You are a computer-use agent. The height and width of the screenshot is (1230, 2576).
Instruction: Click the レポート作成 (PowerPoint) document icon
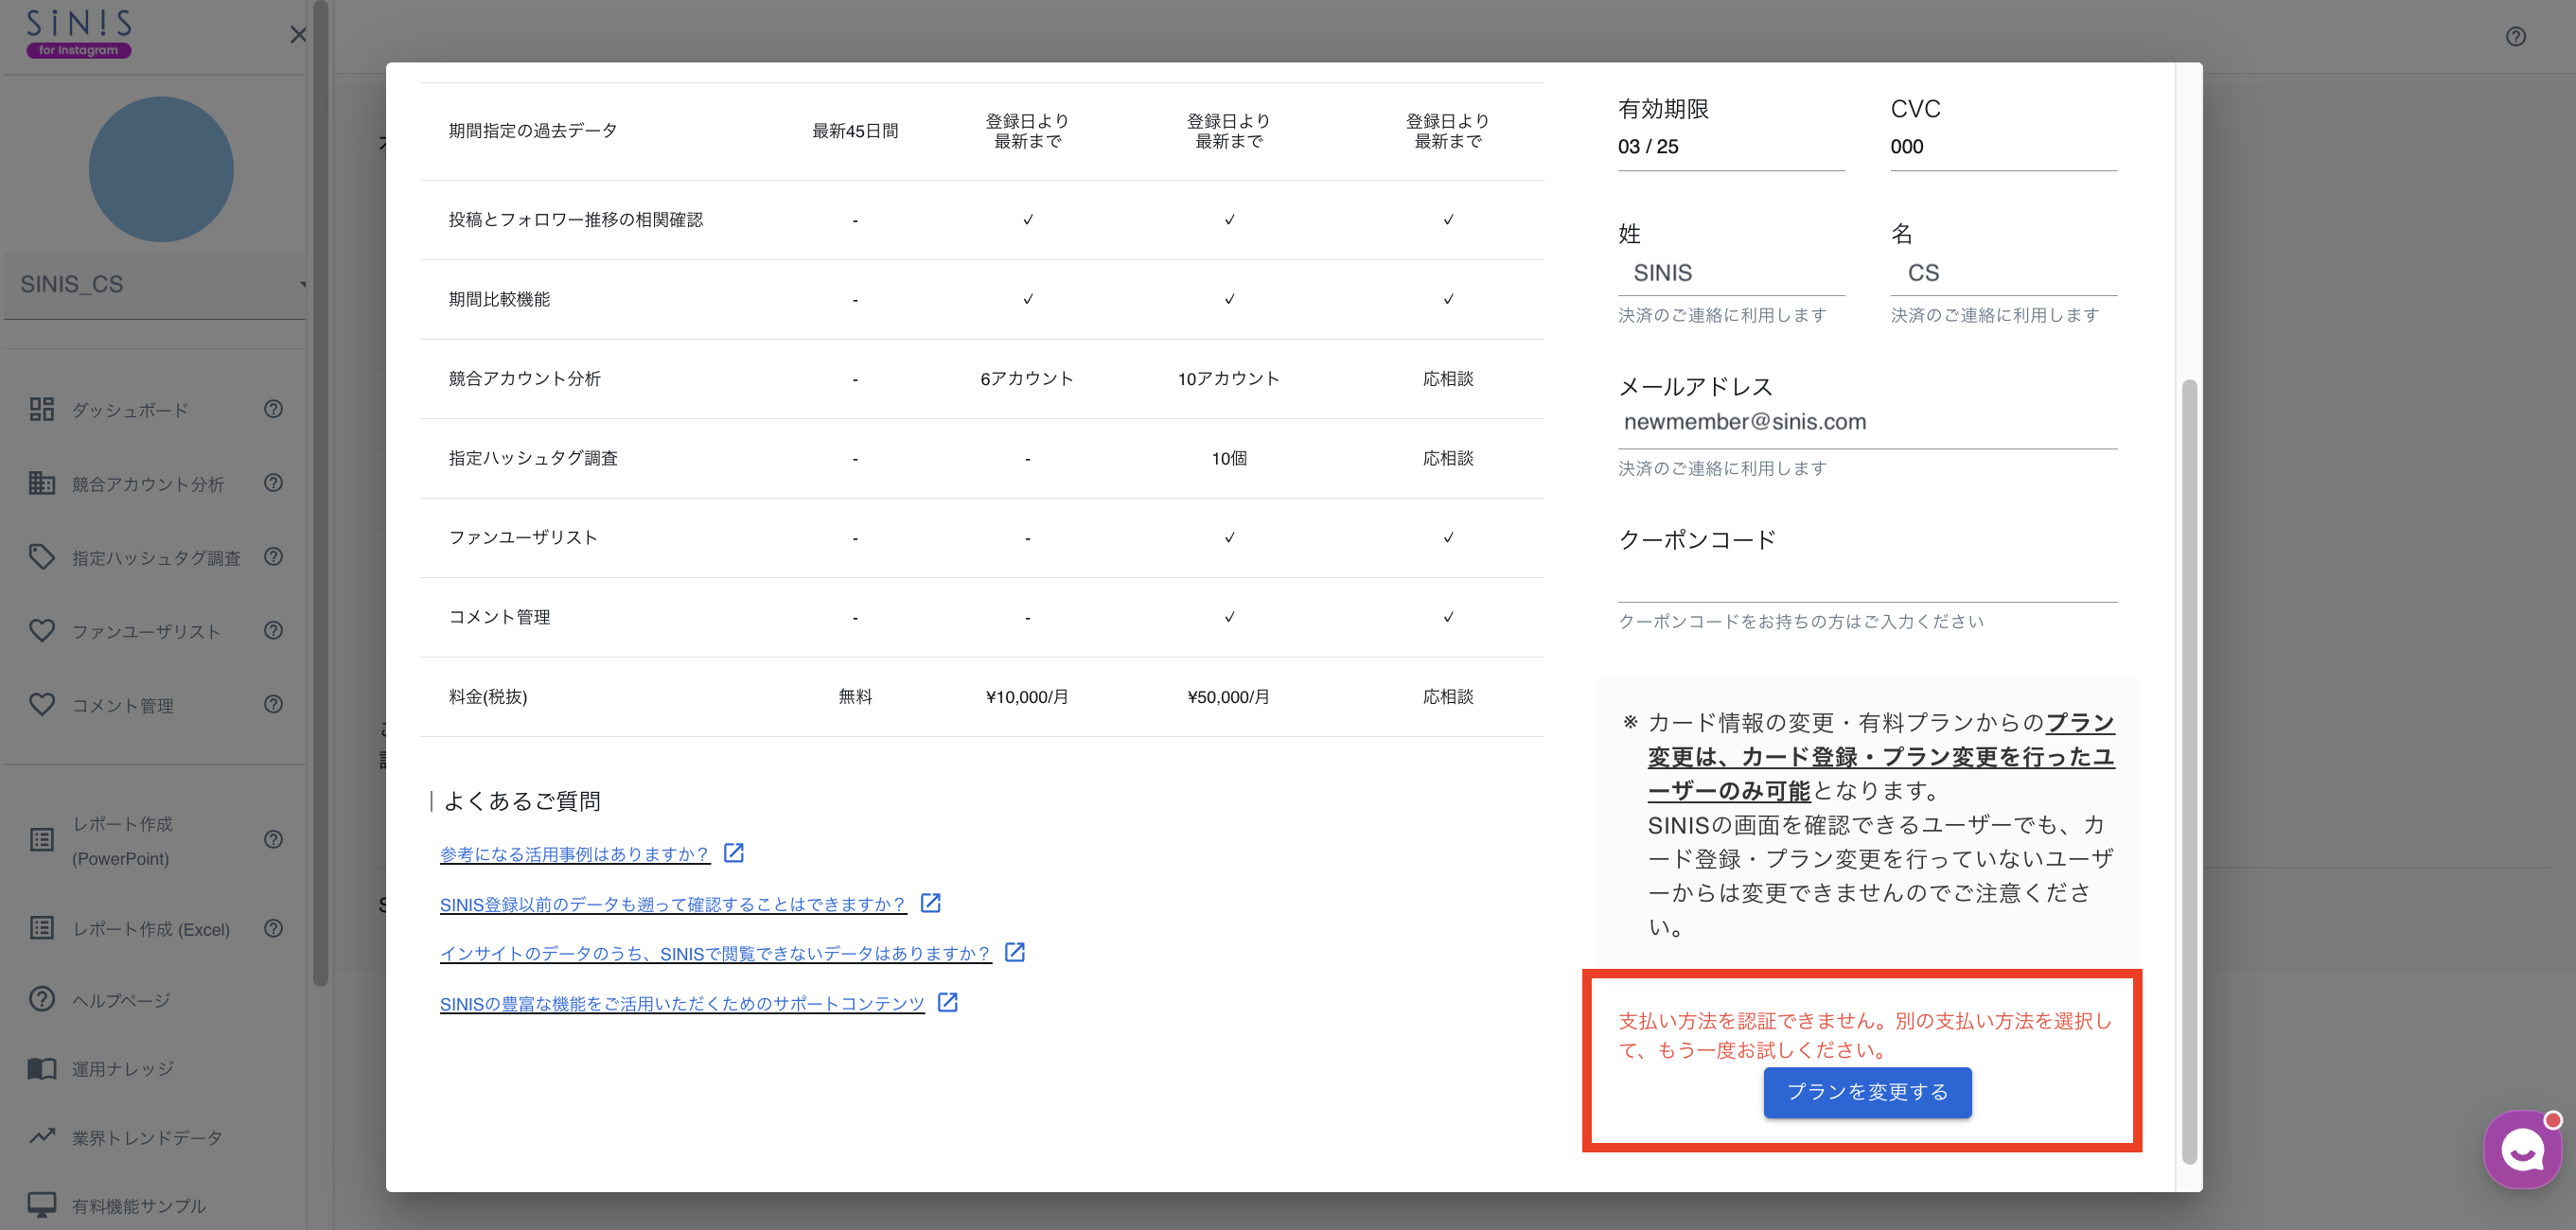pos(42,840)
